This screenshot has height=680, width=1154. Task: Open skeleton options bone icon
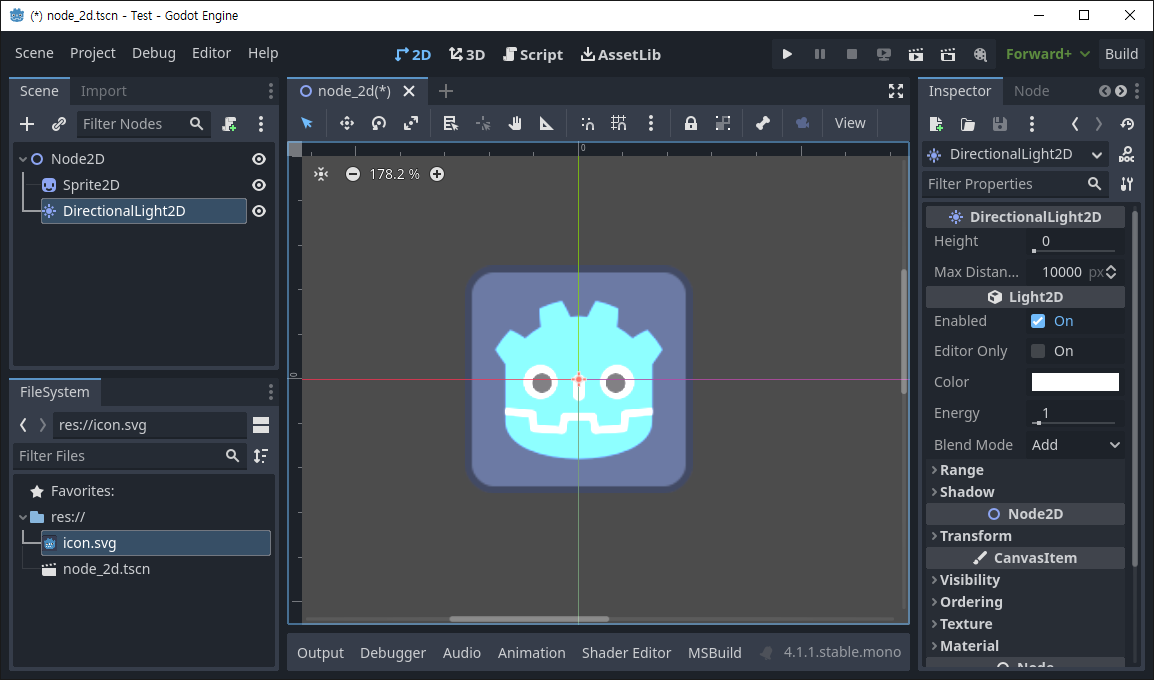pos(762,123)
